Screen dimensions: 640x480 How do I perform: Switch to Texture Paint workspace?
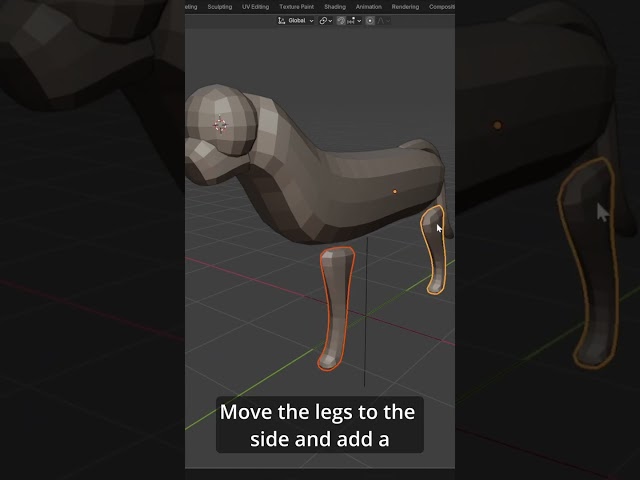[x=297, y=7]
